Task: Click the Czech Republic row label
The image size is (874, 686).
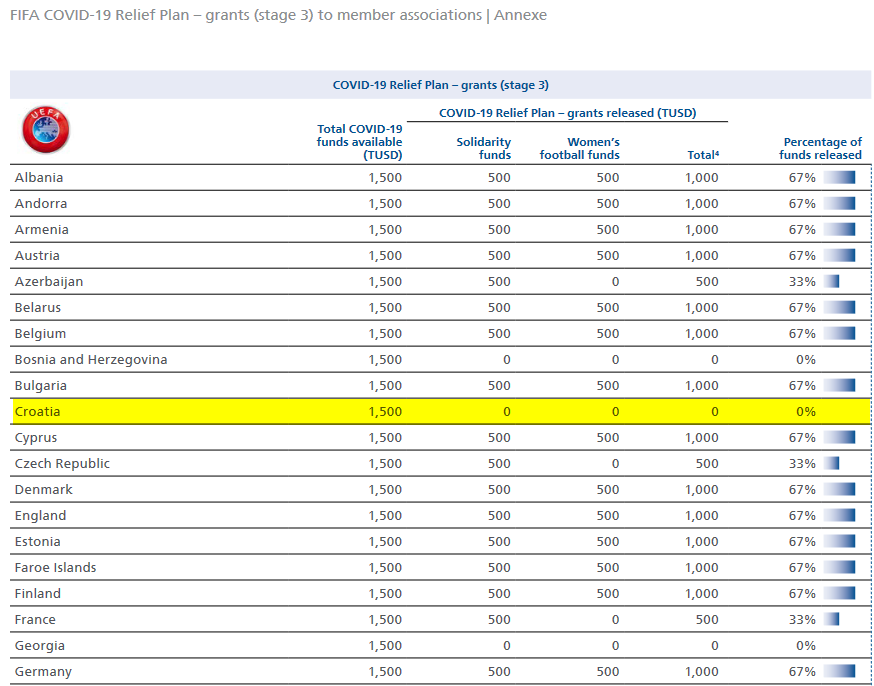Action: (62, 464)
